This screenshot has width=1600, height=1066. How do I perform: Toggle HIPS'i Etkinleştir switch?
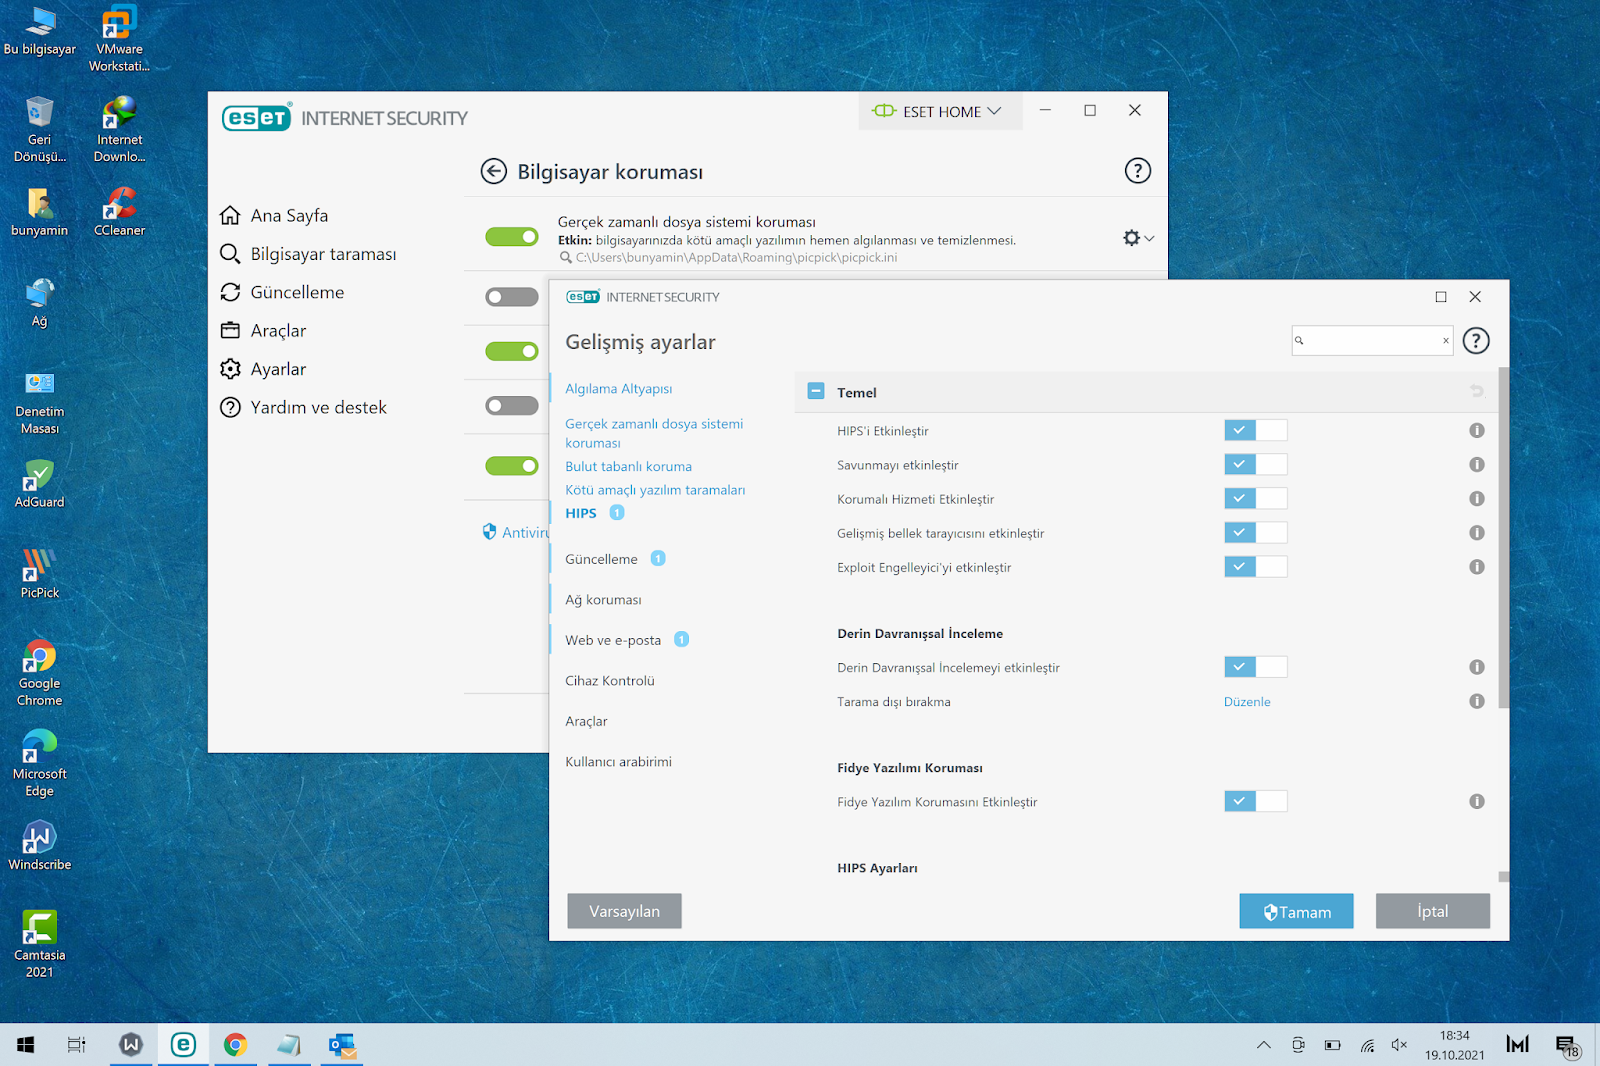click(x=1255, y=430)
